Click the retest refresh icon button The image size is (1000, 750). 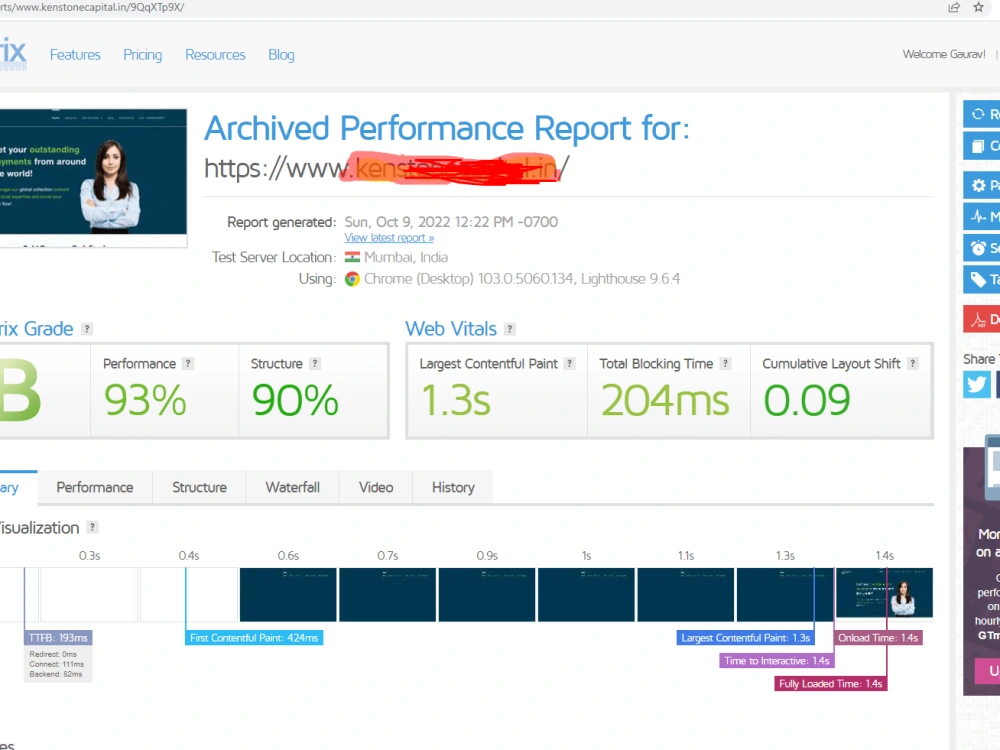[x=982, y=115]
